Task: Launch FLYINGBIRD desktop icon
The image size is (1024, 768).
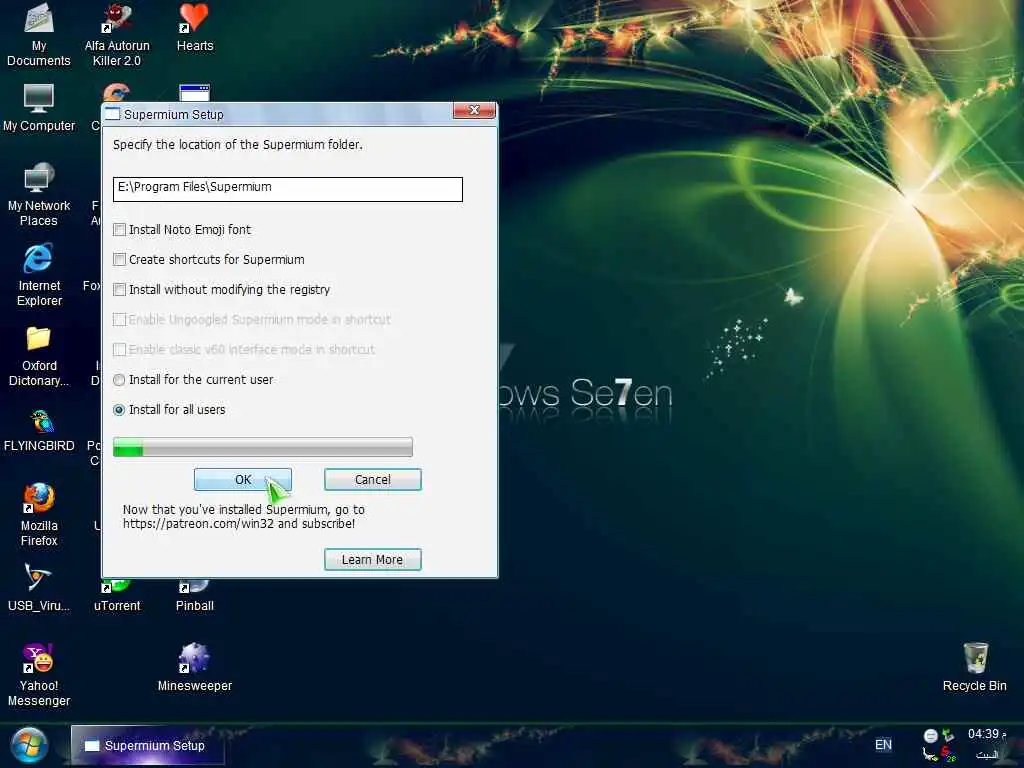Action: [39, 430]
